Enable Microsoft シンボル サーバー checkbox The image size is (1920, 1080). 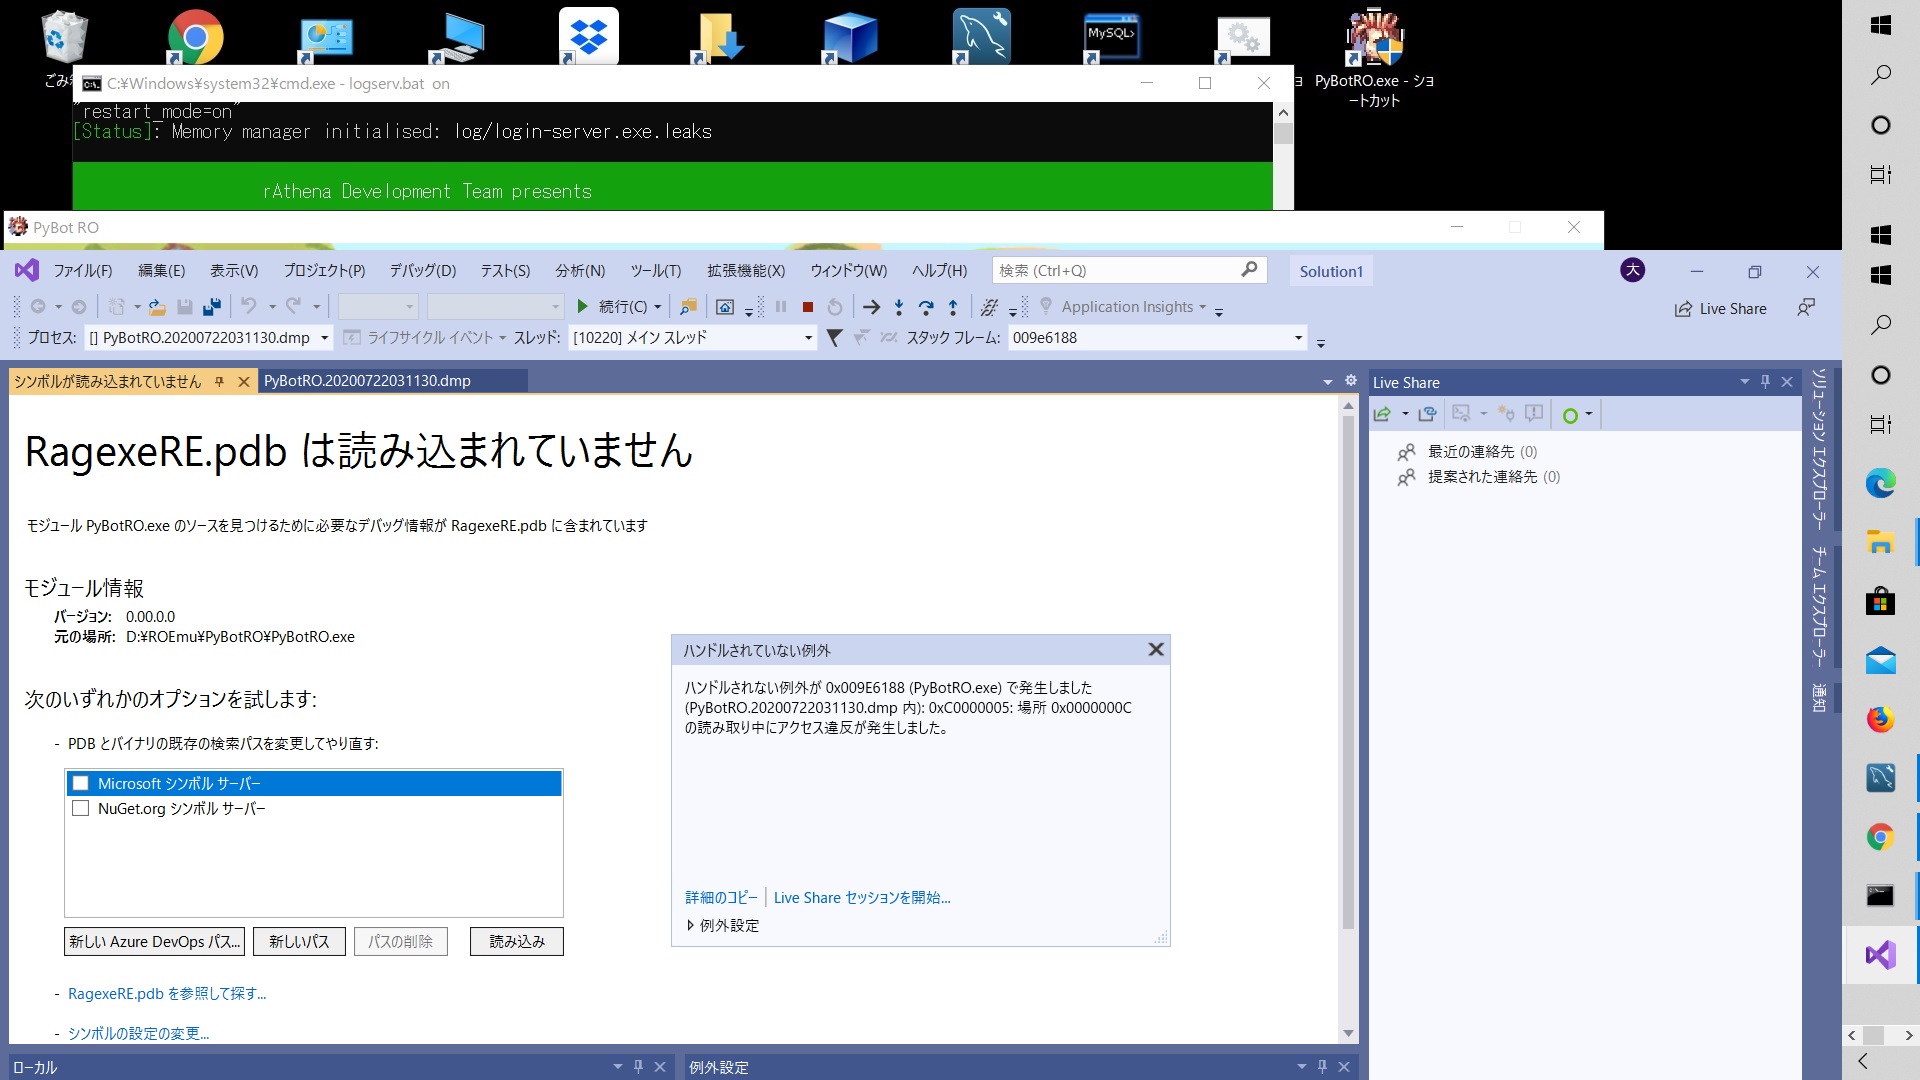(x=81, y=784)
